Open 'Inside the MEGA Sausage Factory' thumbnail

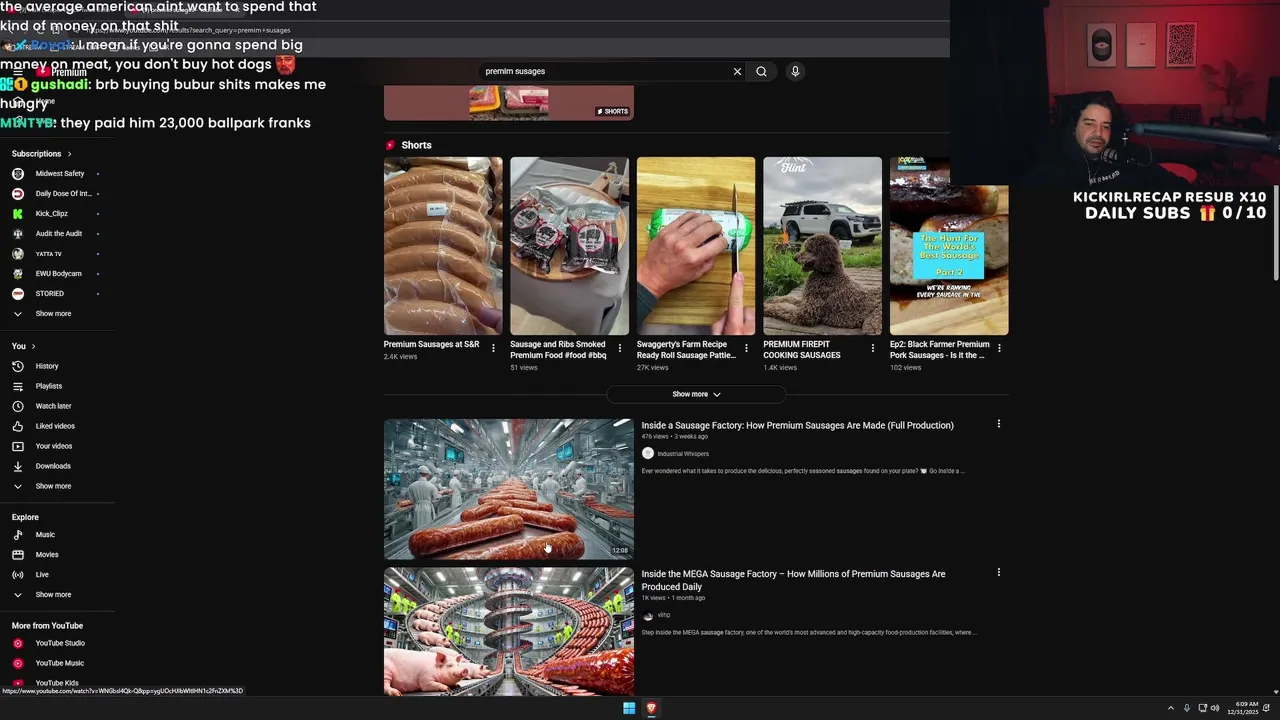[508, 632]
